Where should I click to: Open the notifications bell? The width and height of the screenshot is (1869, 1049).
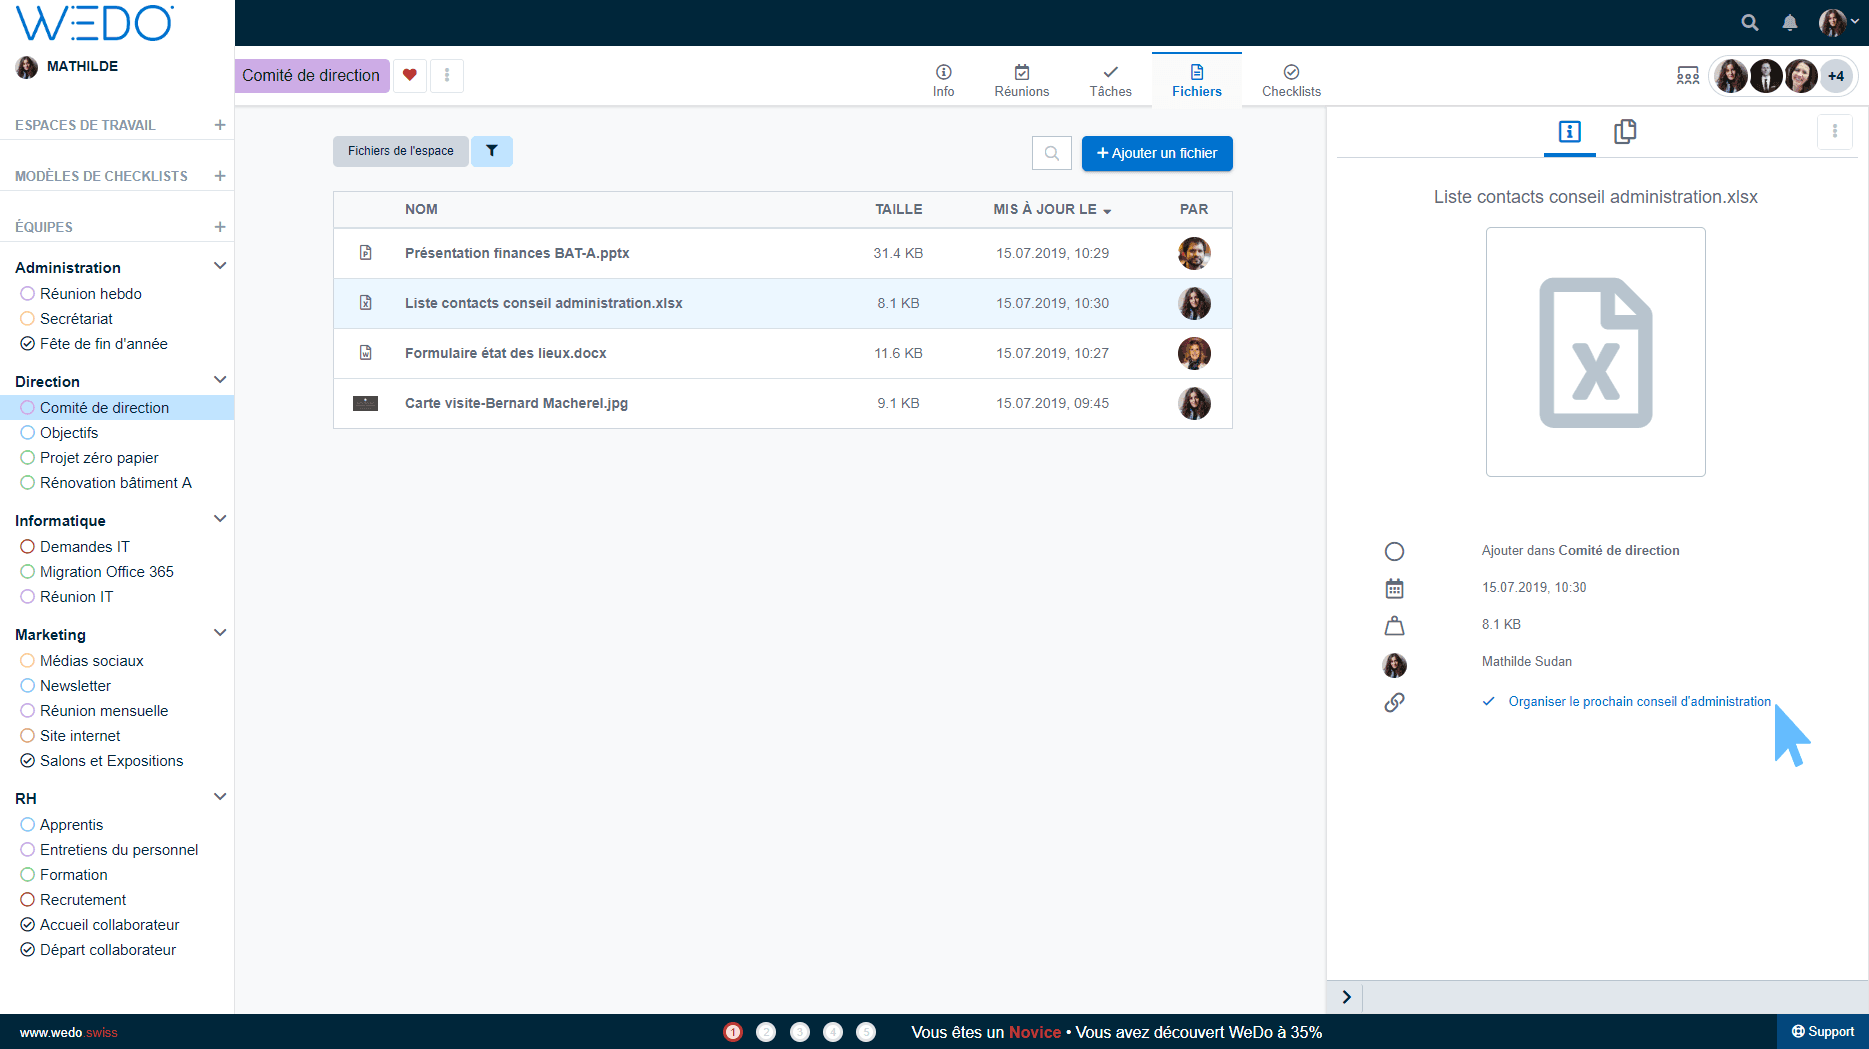pyautogui.click(x=1790, y=22)
